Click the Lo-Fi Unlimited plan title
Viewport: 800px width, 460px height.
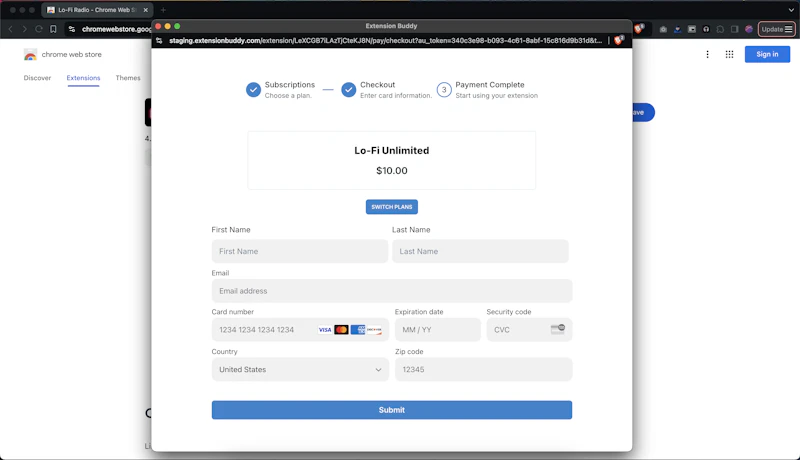[x=392, y=150]
